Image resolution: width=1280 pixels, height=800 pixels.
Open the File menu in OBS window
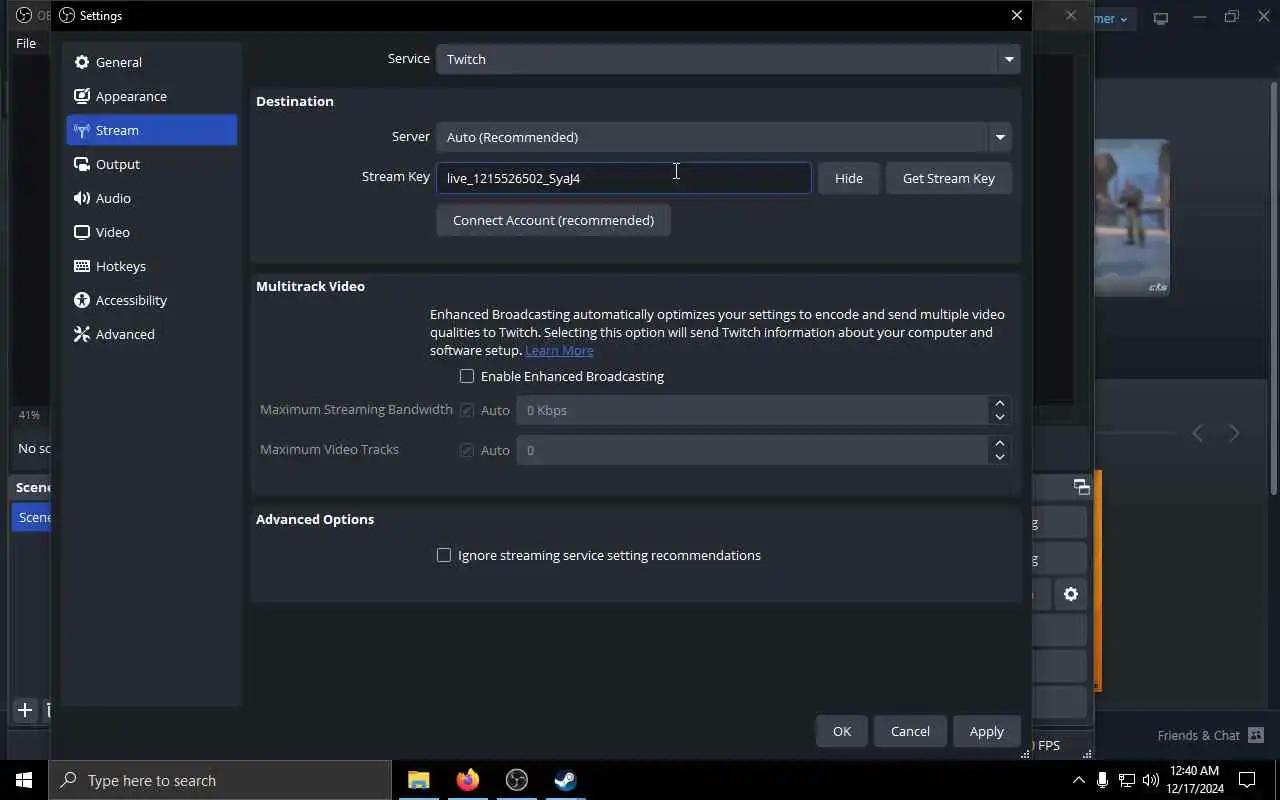(x=26, y=43)
